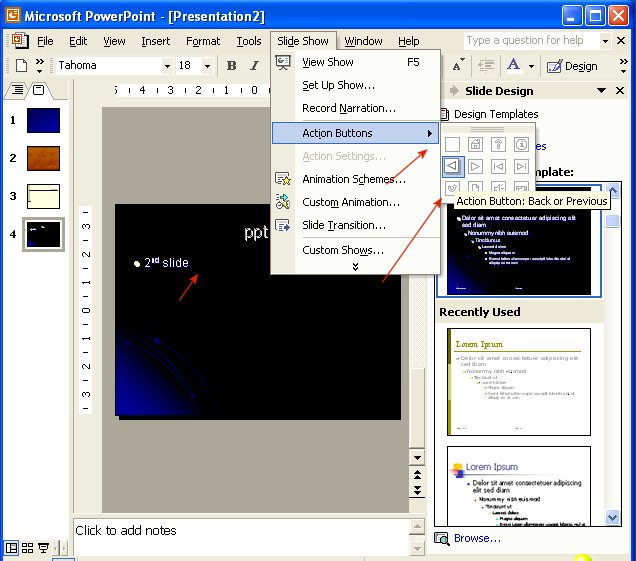Select the Help action button
This screenshot has height=561, width=636.
(x=498, y=144)
